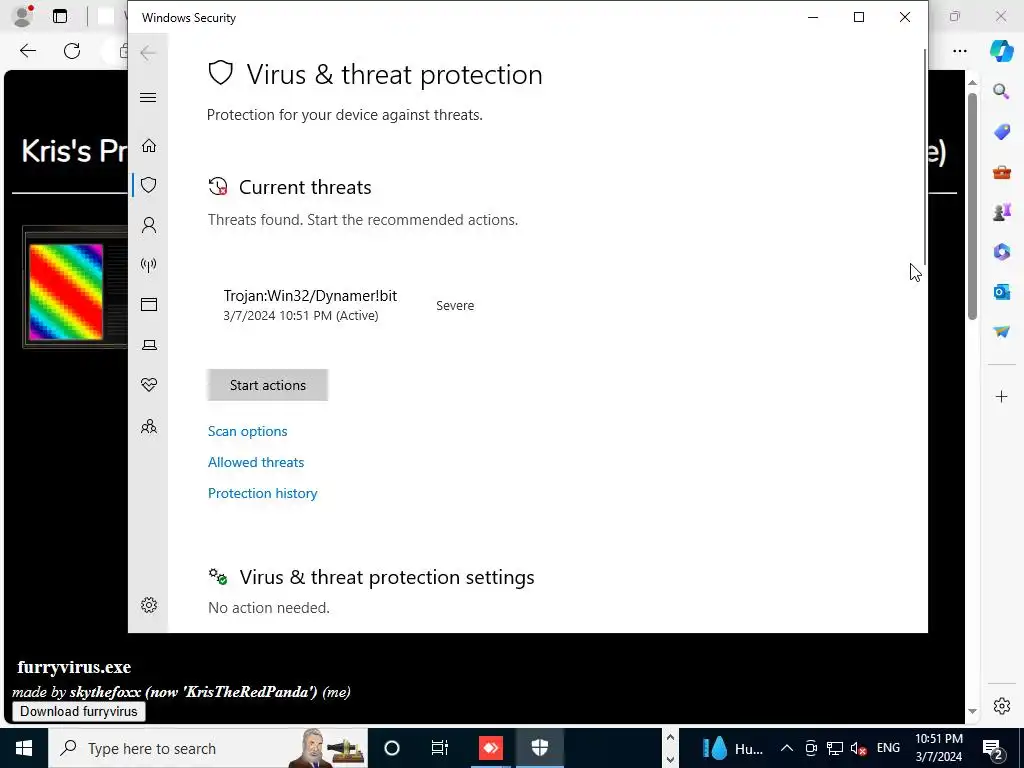The height and width of the screenshot is (768, 1024).
Task: Open the Allowed threats link
Action: click(x=256, y=462)
